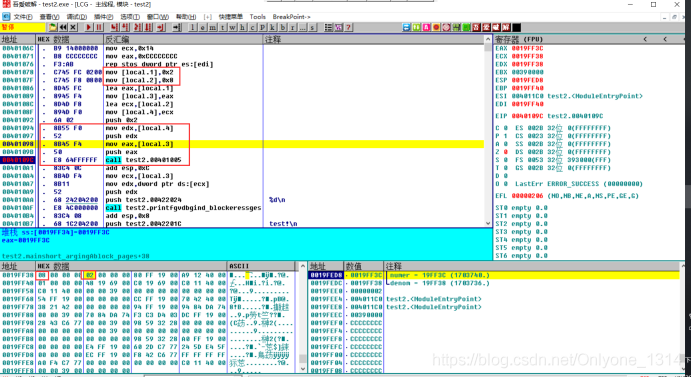The image size is (691, 378).
Task: Open the run trace with the '...' button
Action: 302,27
